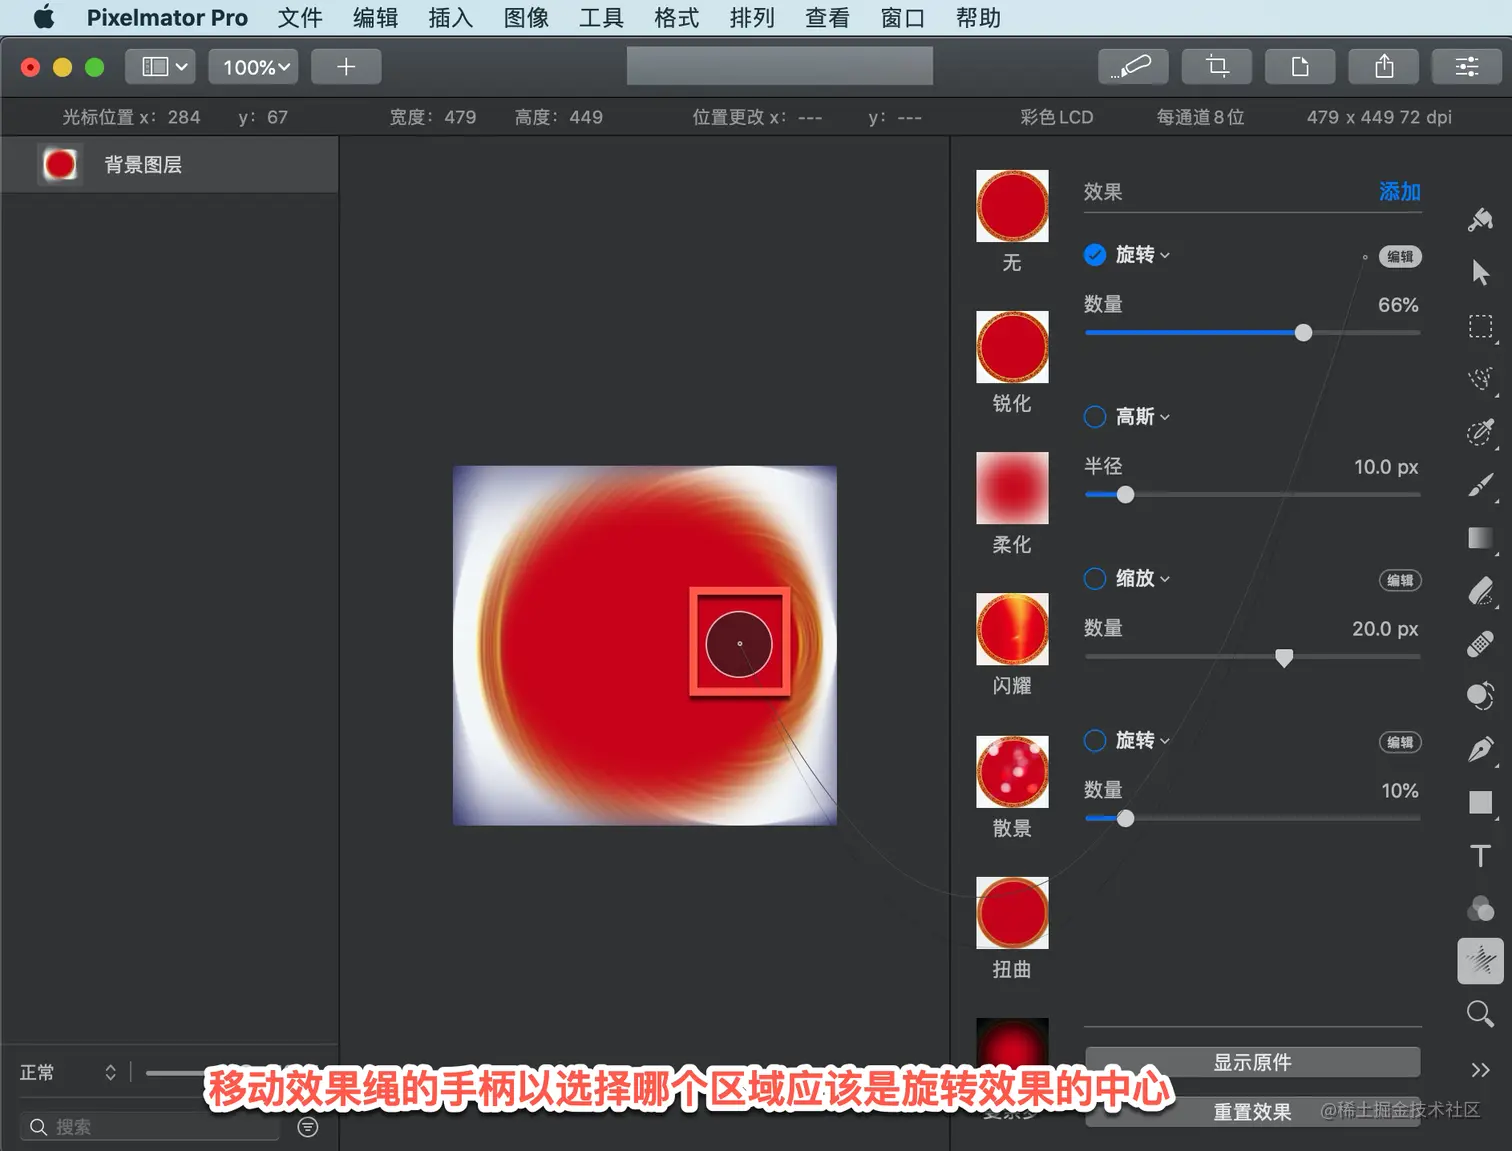The width and height of the screenshot is (1512, 1151).
Task: Open the 查看 menu
Action: pyautogui.click(x=827, y=18)
